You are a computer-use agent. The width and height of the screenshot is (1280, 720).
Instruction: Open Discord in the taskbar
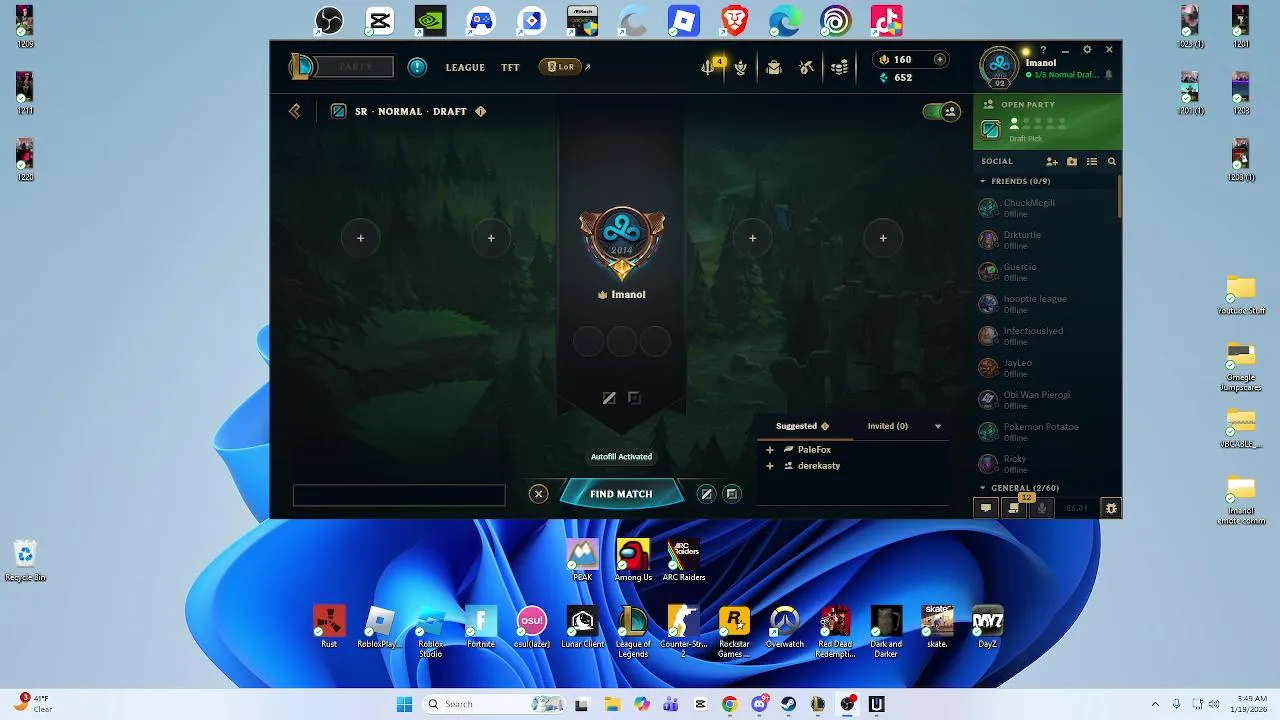tap(759, 704)
